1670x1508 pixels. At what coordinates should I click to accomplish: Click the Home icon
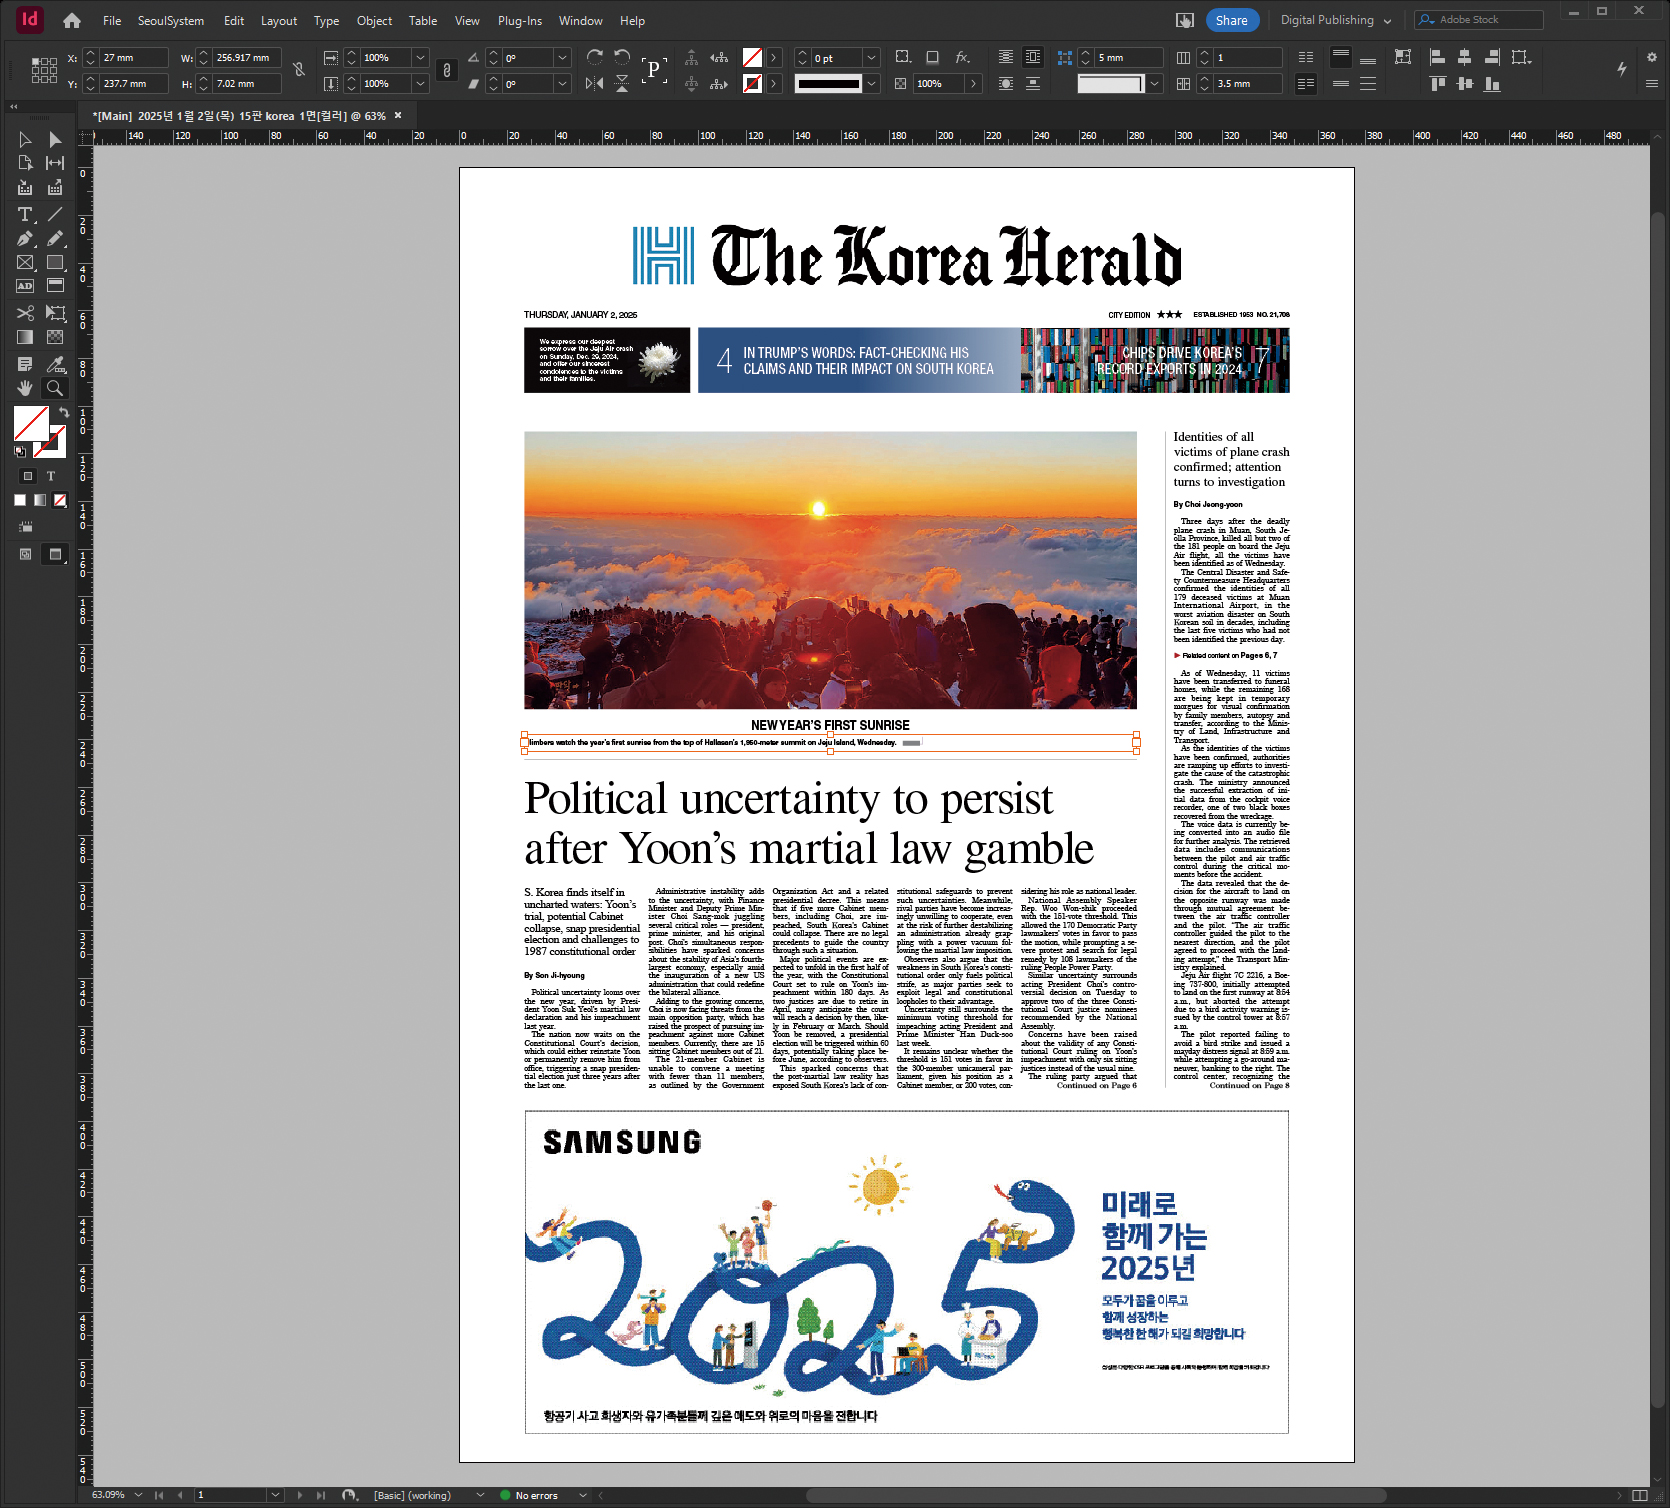[72, 20]
